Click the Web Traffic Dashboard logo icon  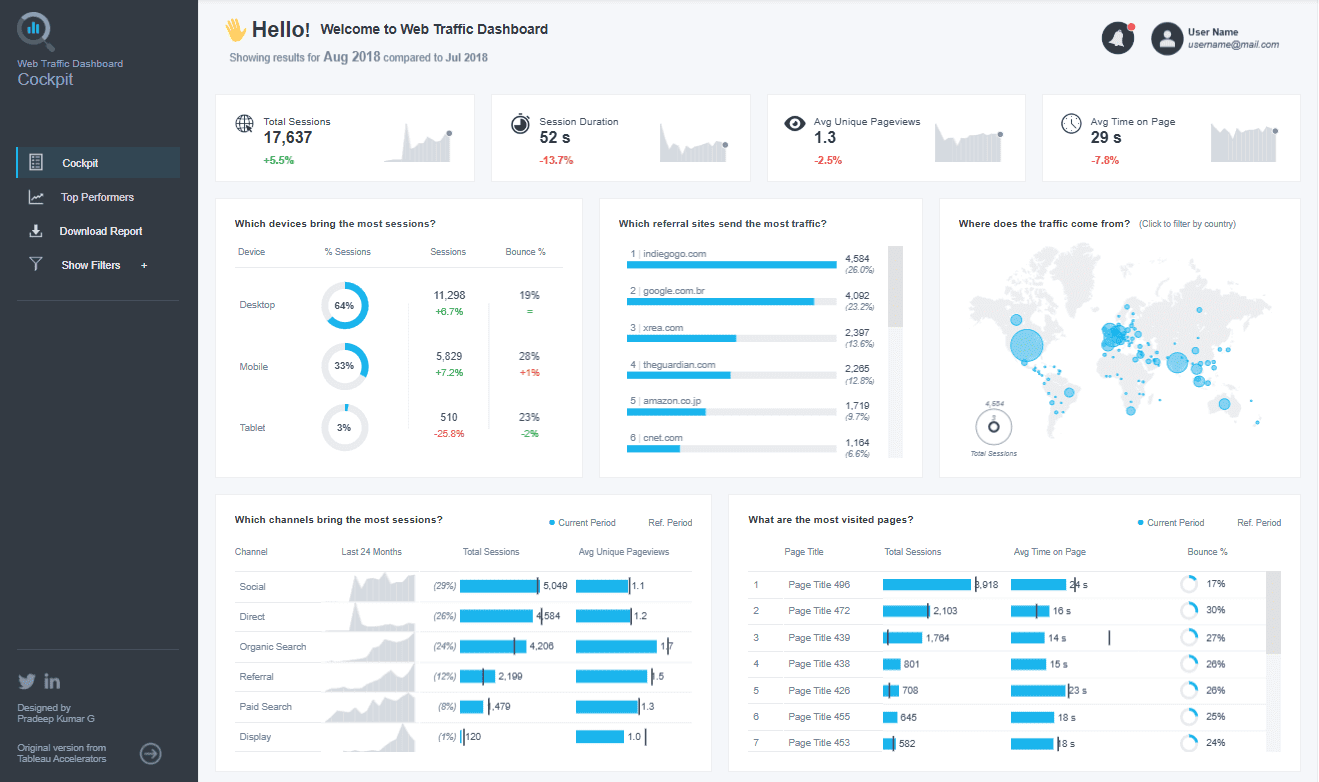pos(36,30)
